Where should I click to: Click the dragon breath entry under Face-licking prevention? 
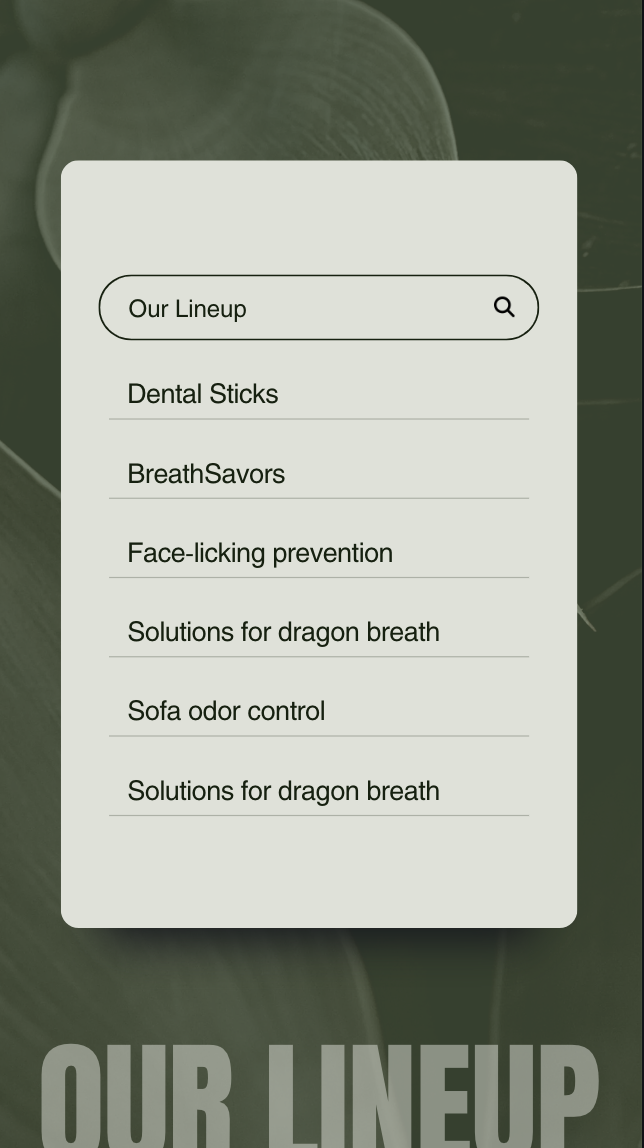(x=283, y=632)
